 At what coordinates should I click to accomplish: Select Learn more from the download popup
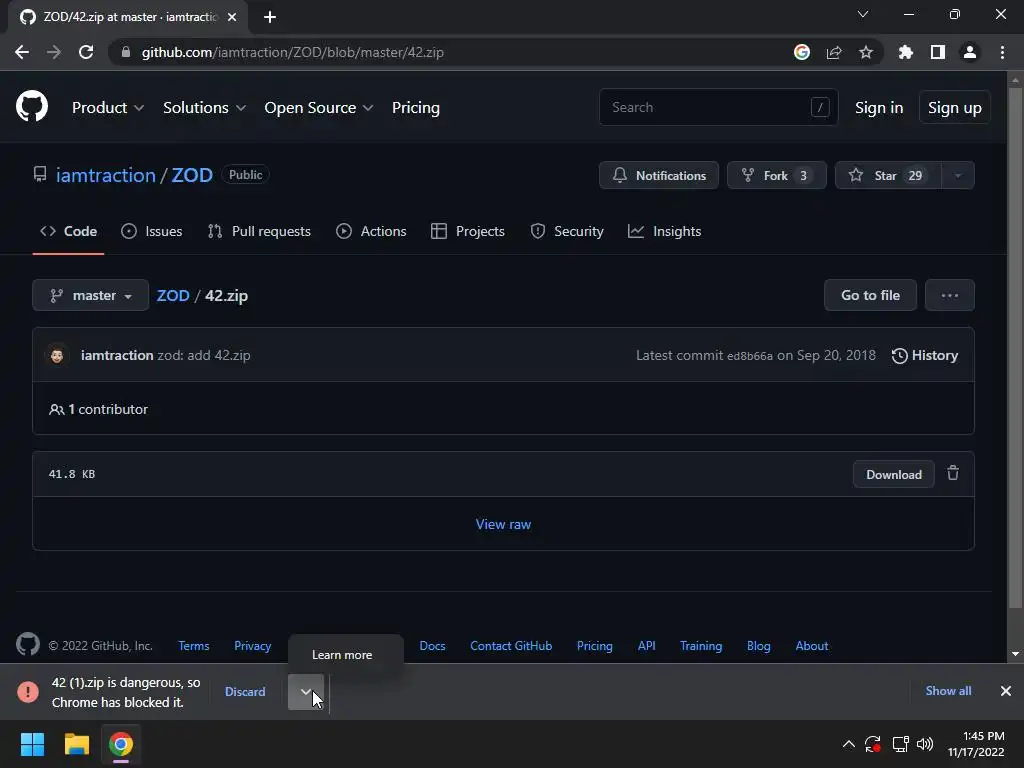coord(342,654)
